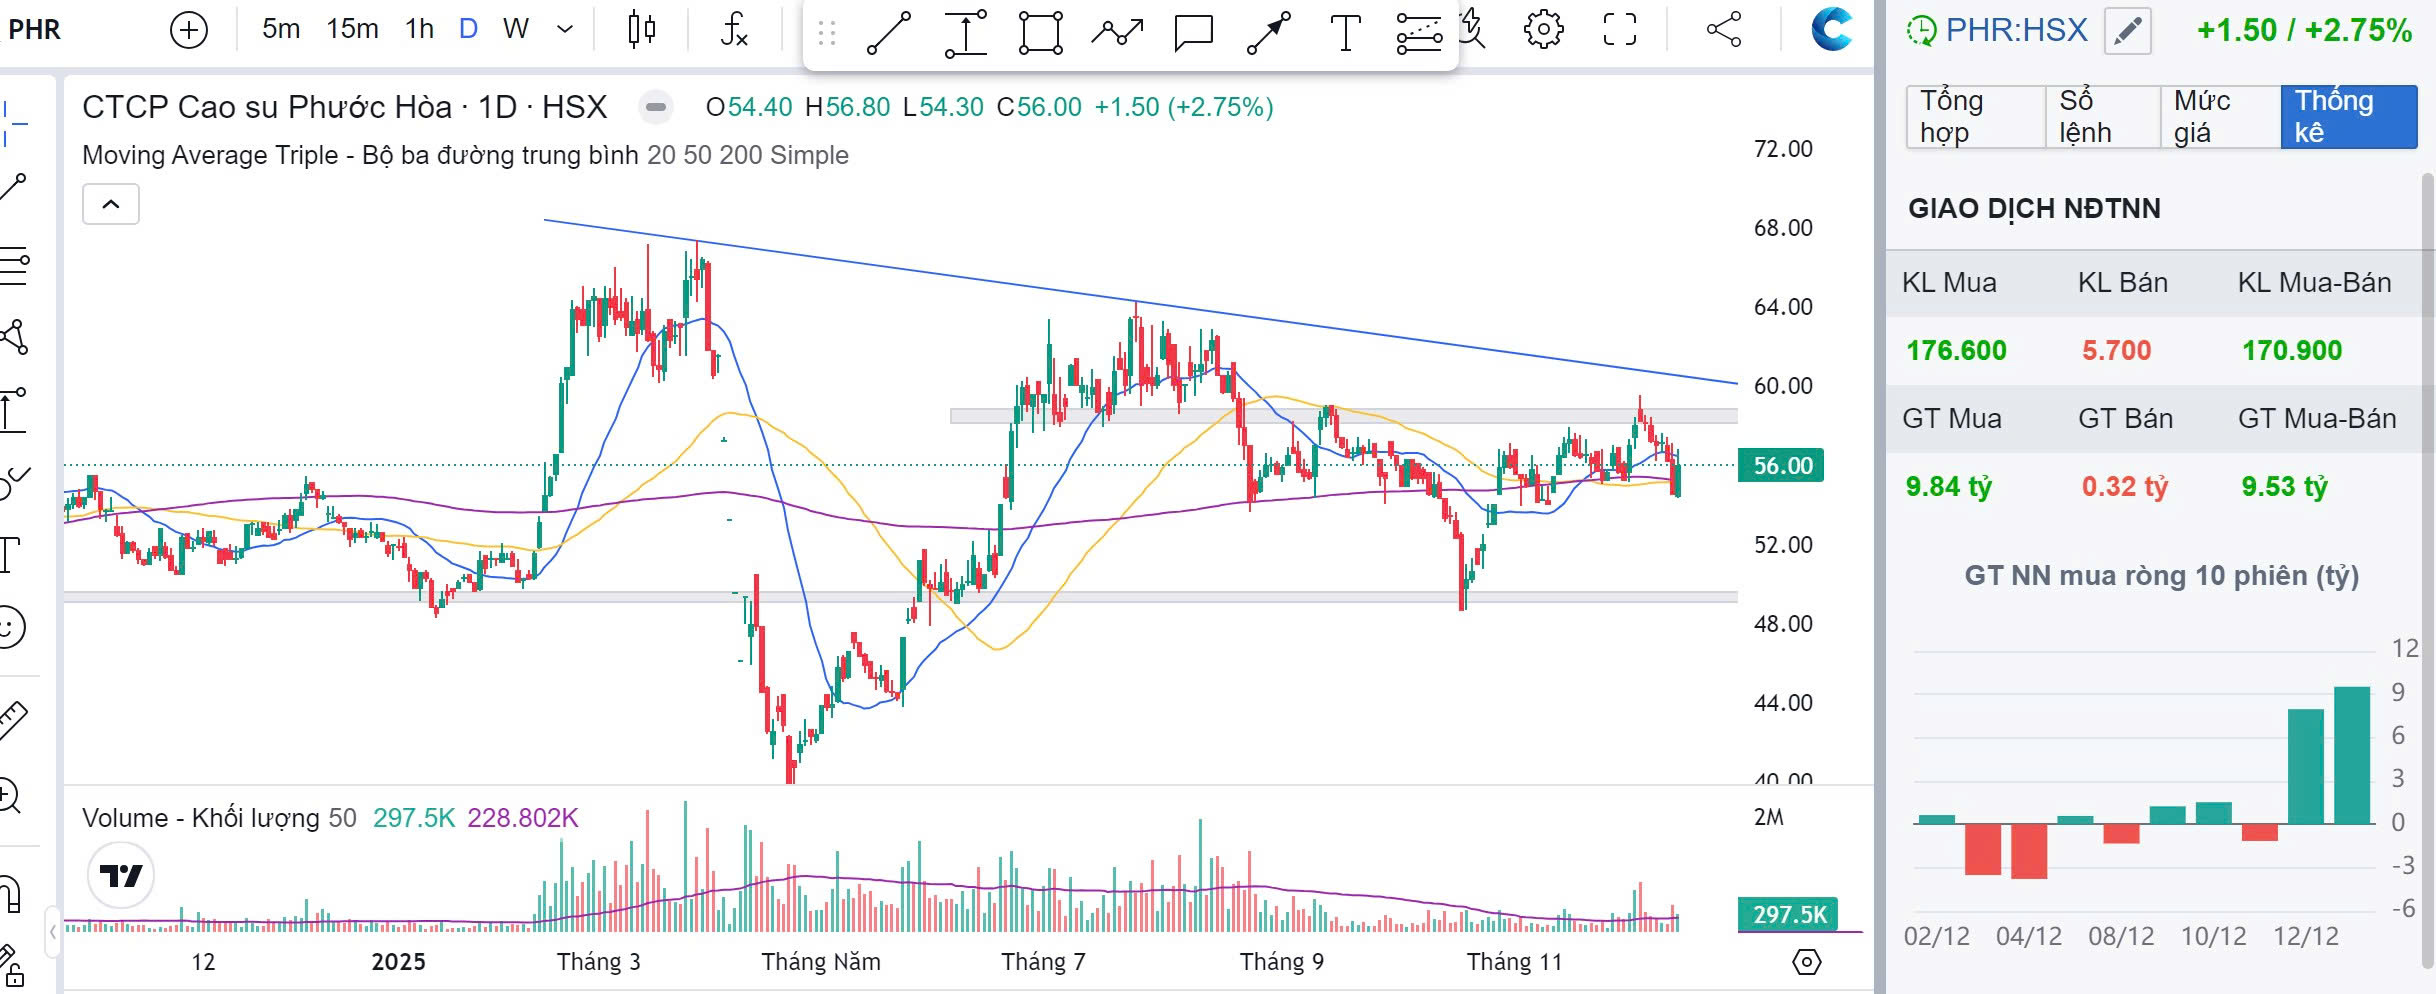
Task: Switch to 1h timeframe
Action: pyautogui.click(x=419, y=29)
